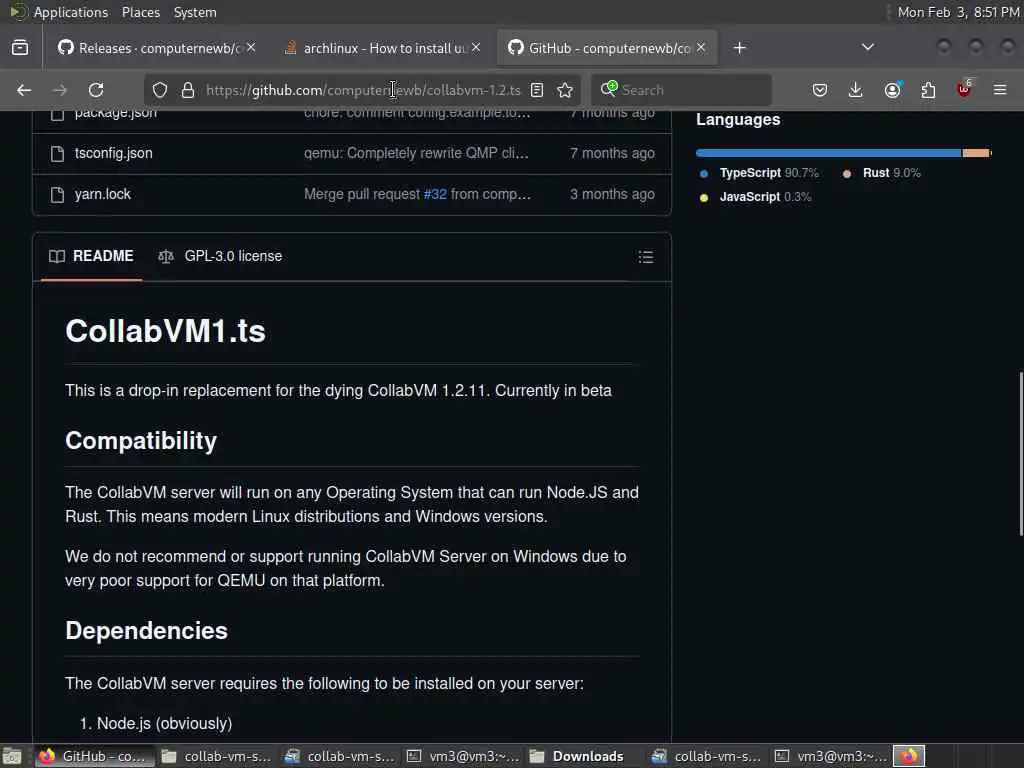Click the blue TypeScript segment of language bar
Image resolution: width=1024 pixels, height=768 pixels.
[829, 153]
